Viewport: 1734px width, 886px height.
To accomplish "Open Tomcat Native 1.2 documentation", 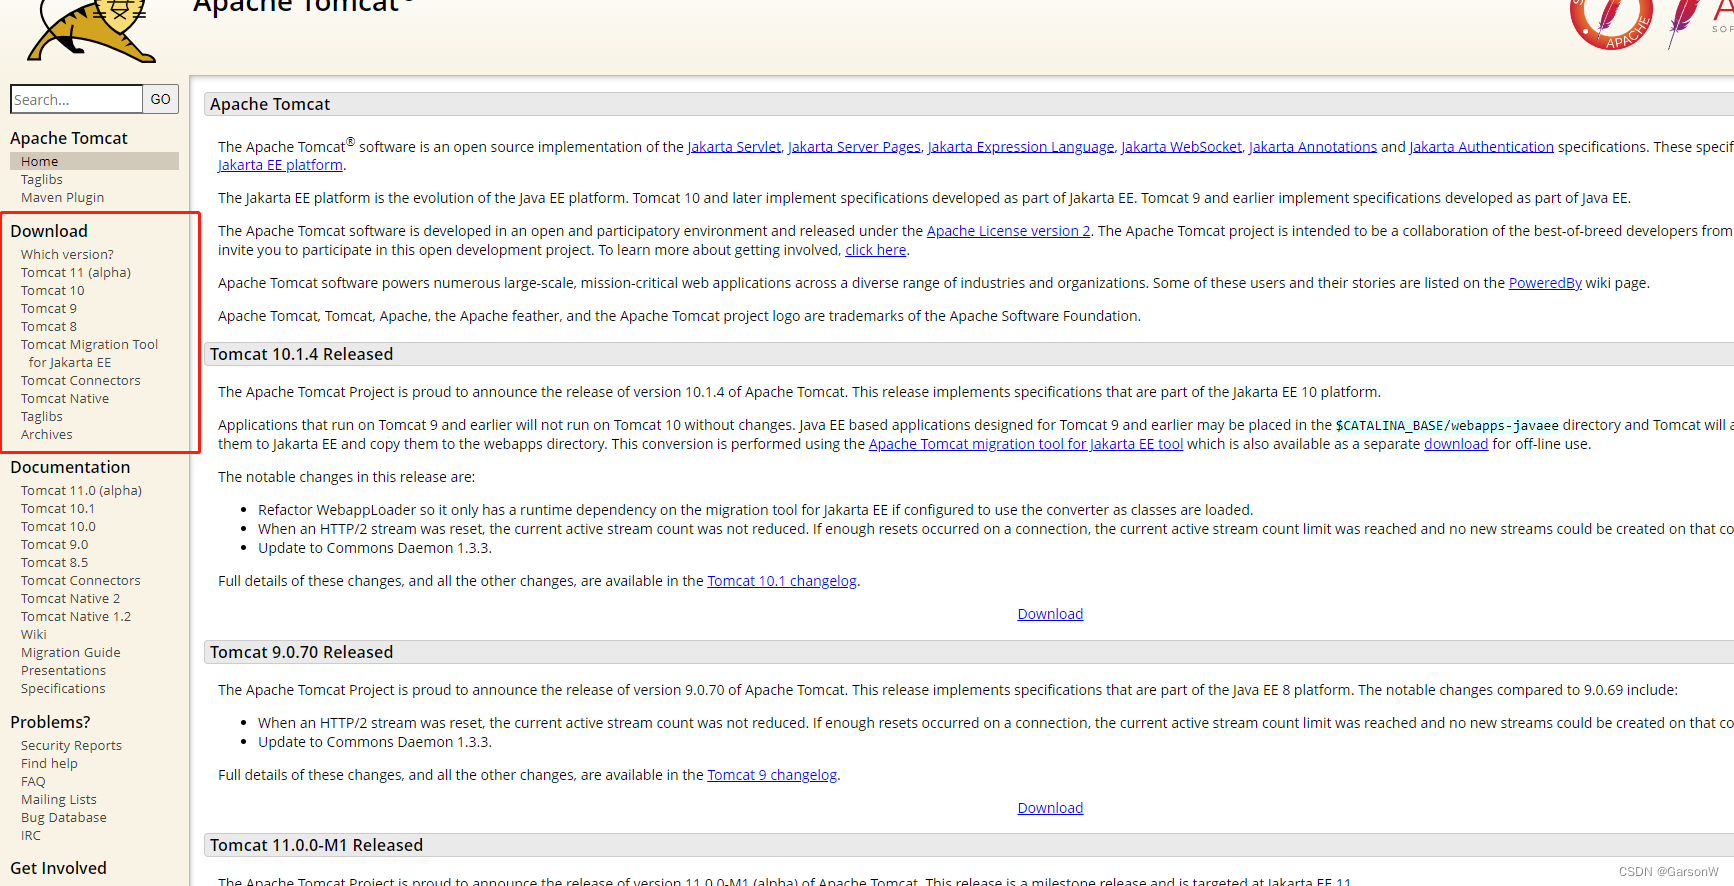I will [76, 616].
